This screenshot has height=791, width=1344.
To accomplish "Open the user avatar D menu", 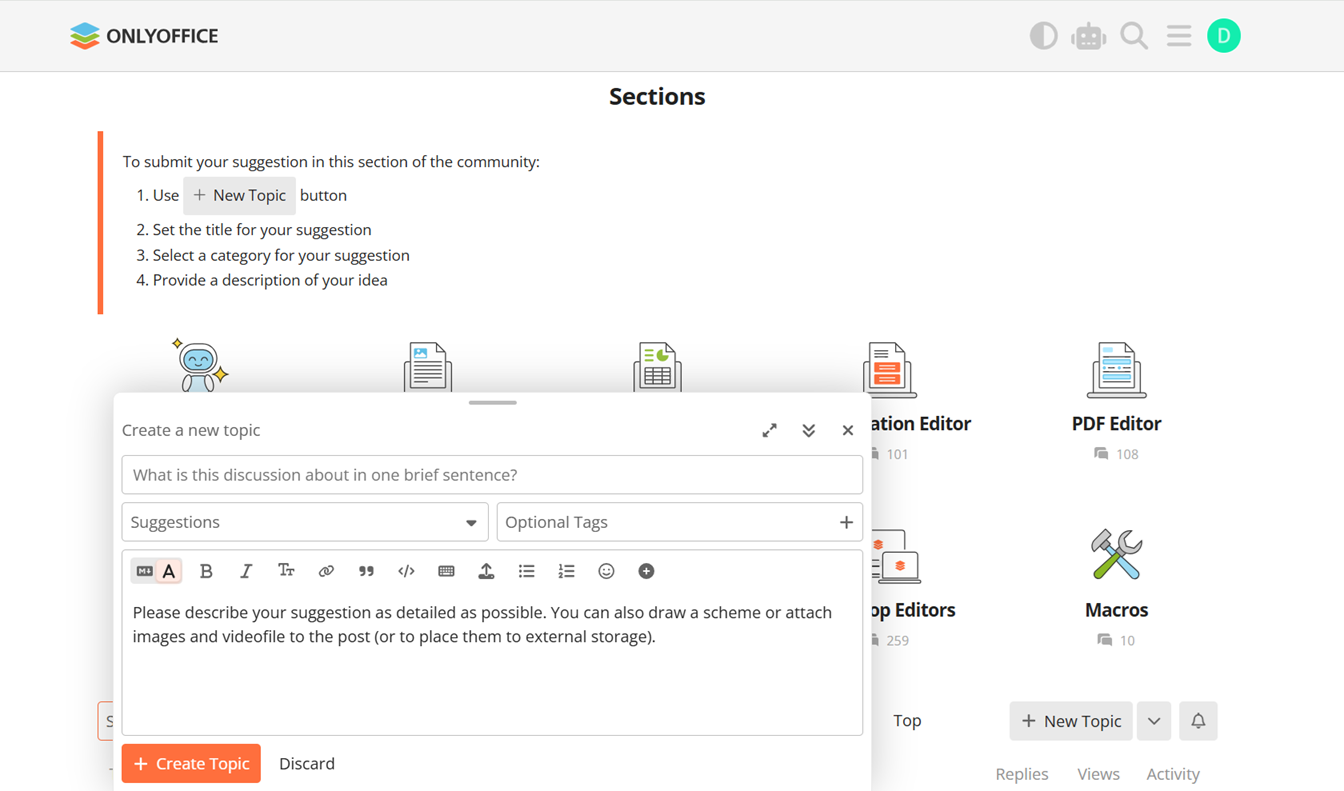I will tap(1224, 36).
